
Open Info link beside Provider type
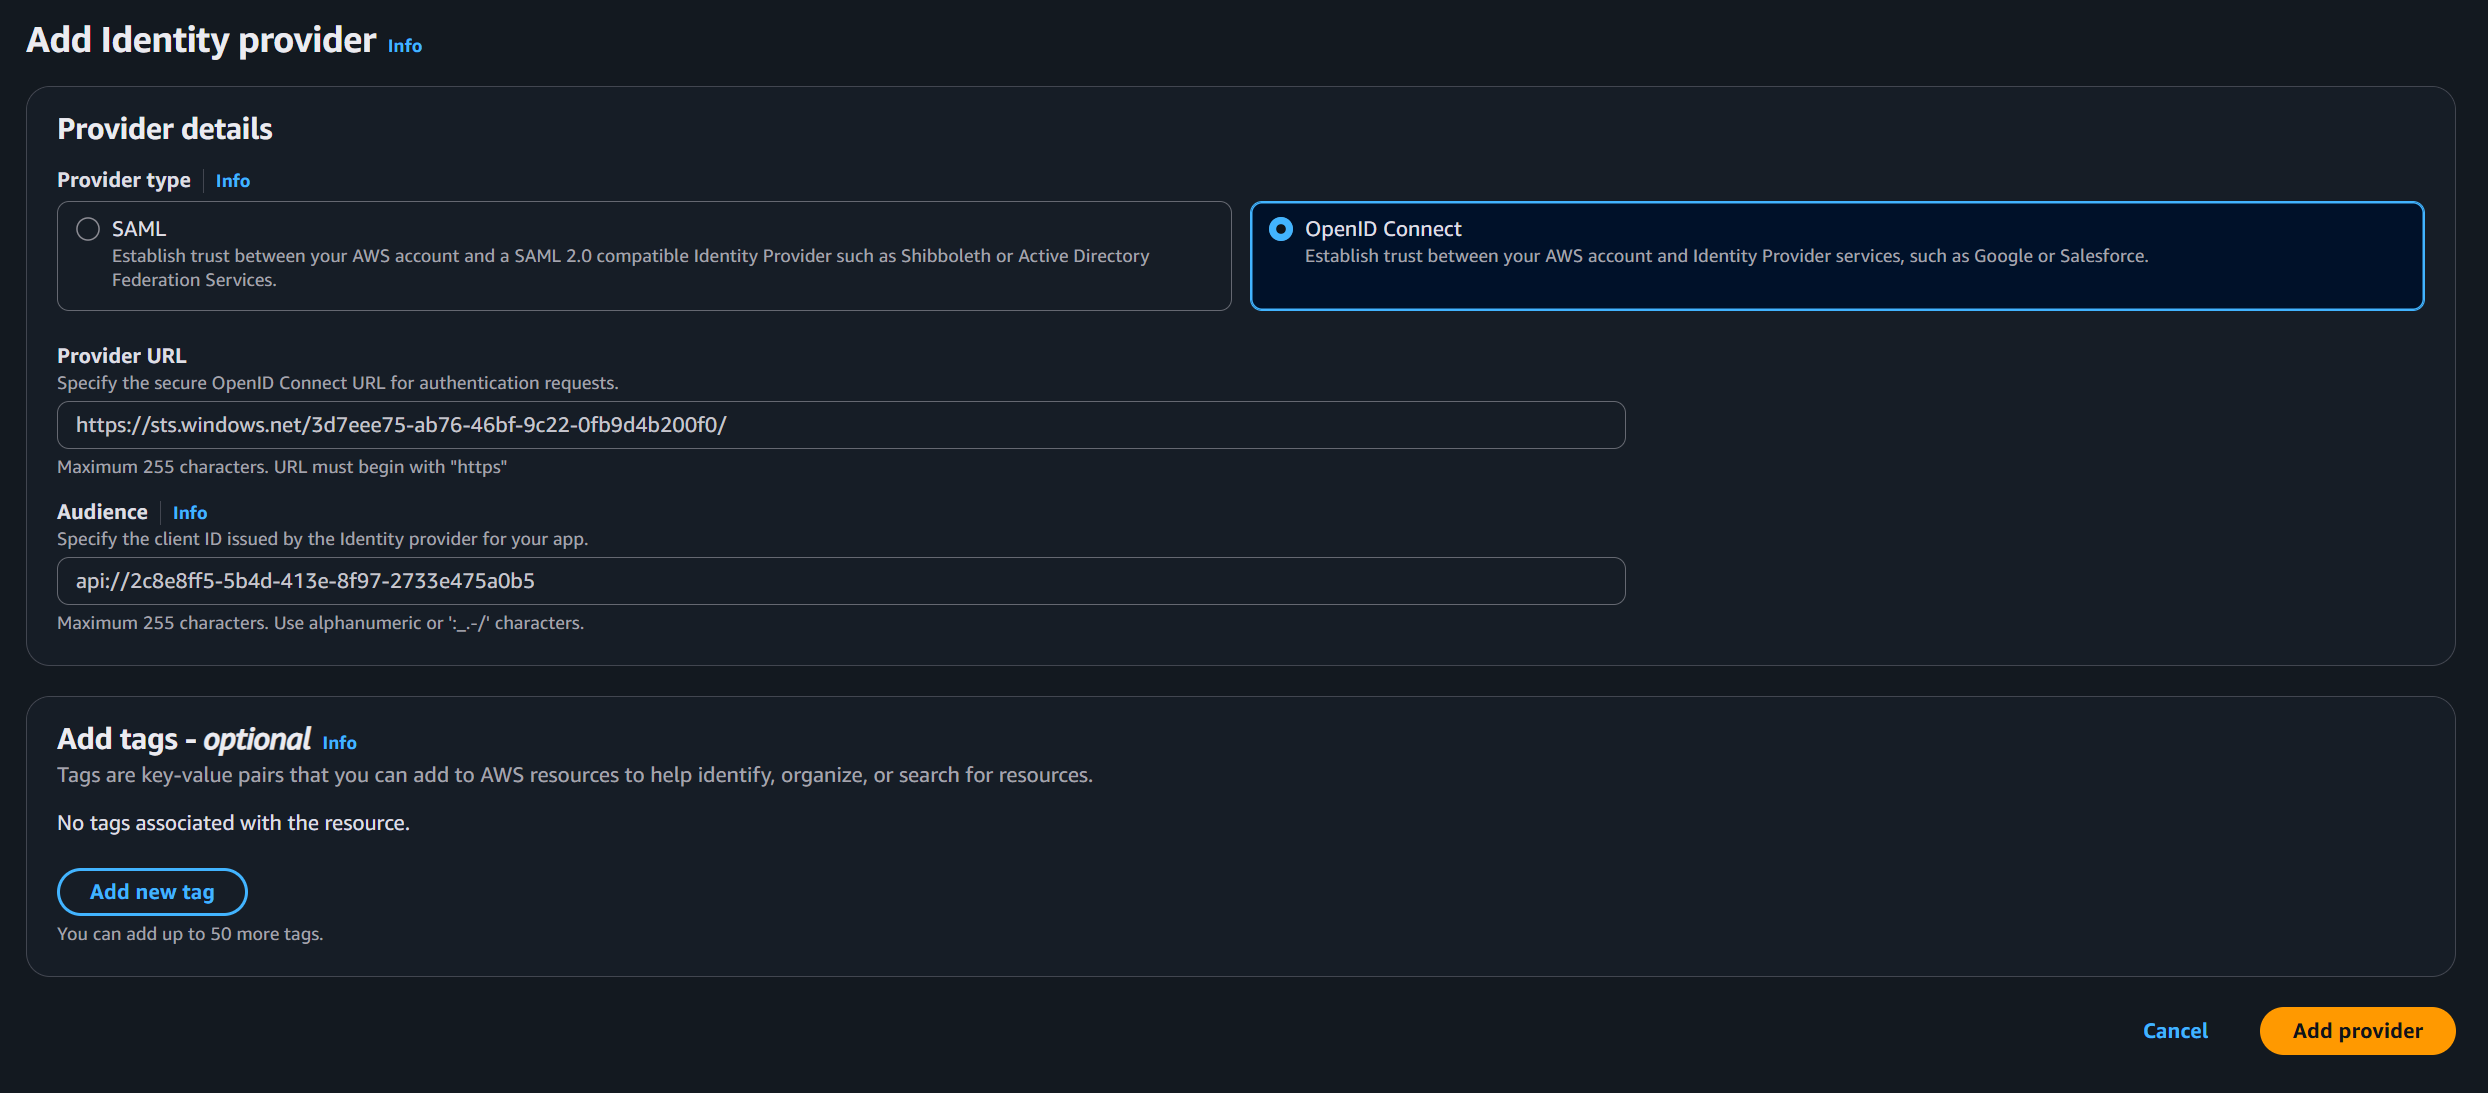(x=233, y=181)
